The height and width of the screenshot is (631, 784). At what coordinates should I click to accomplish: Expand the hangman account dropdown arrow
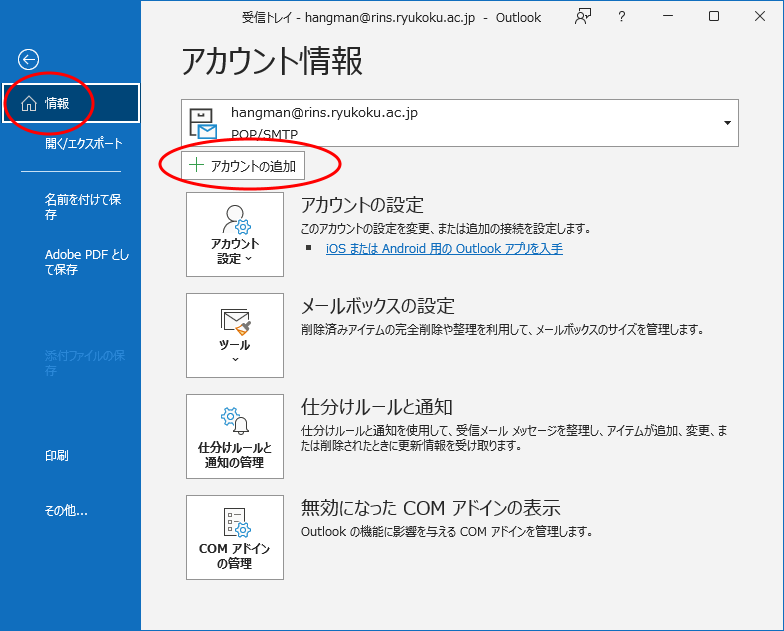pos(728,123)
